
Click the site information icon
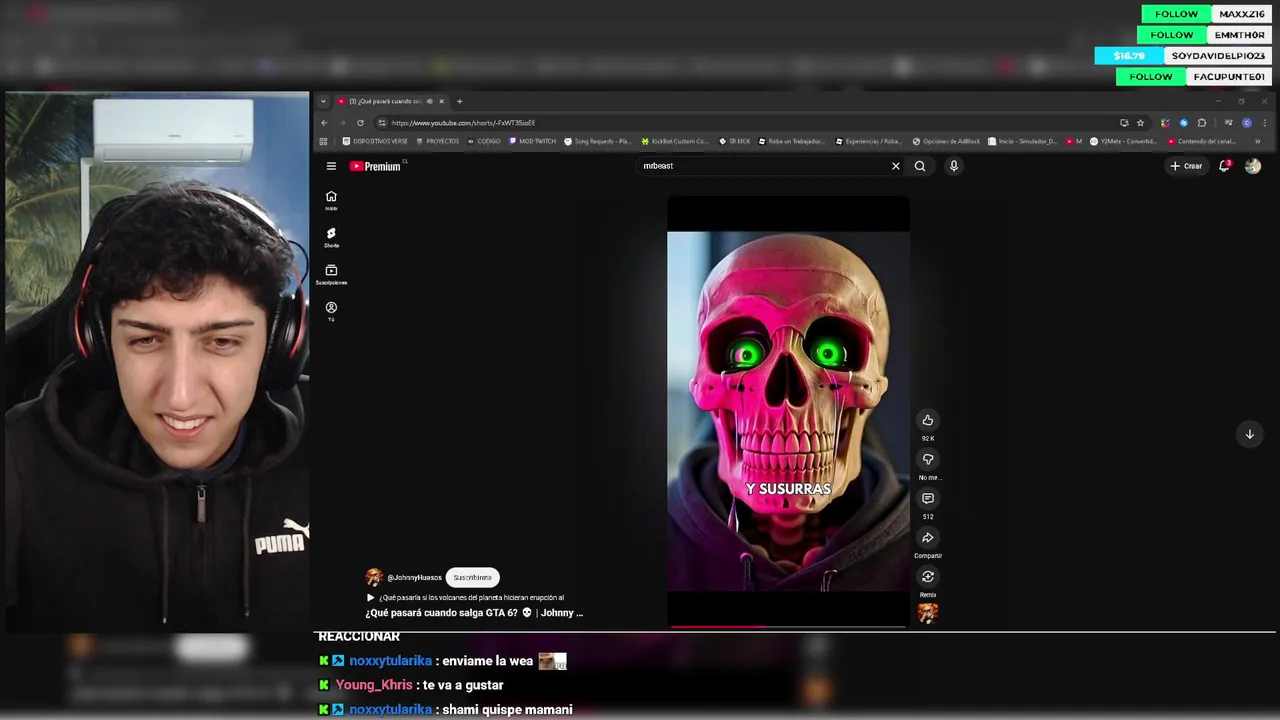(382, 123)
